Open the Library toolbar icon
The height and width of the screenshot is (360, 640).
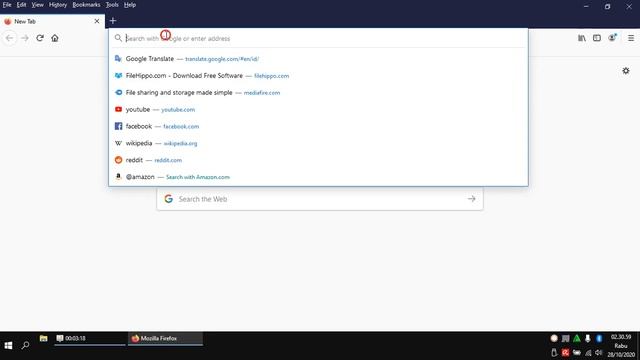coord(582,38)
